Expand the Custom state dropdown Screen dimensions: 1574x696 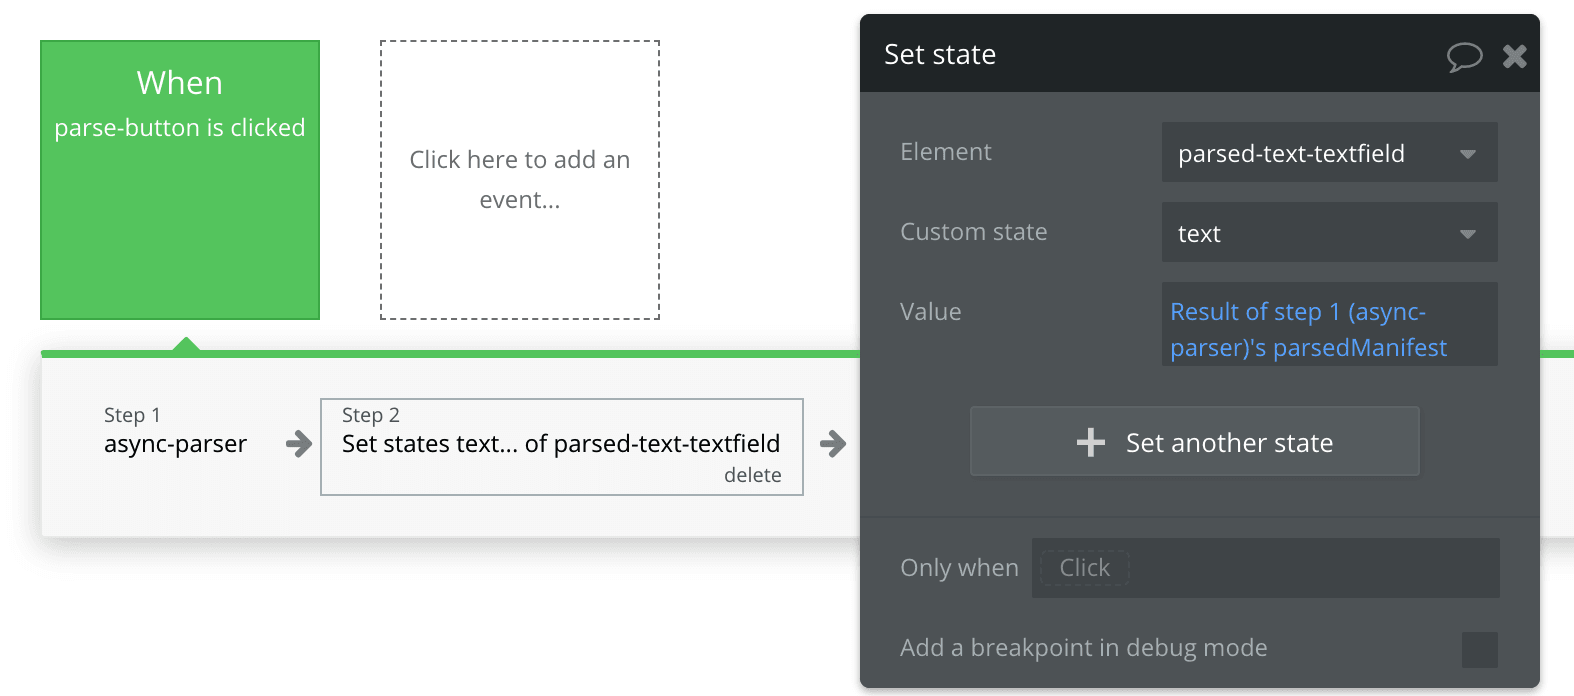point(1310,233)
